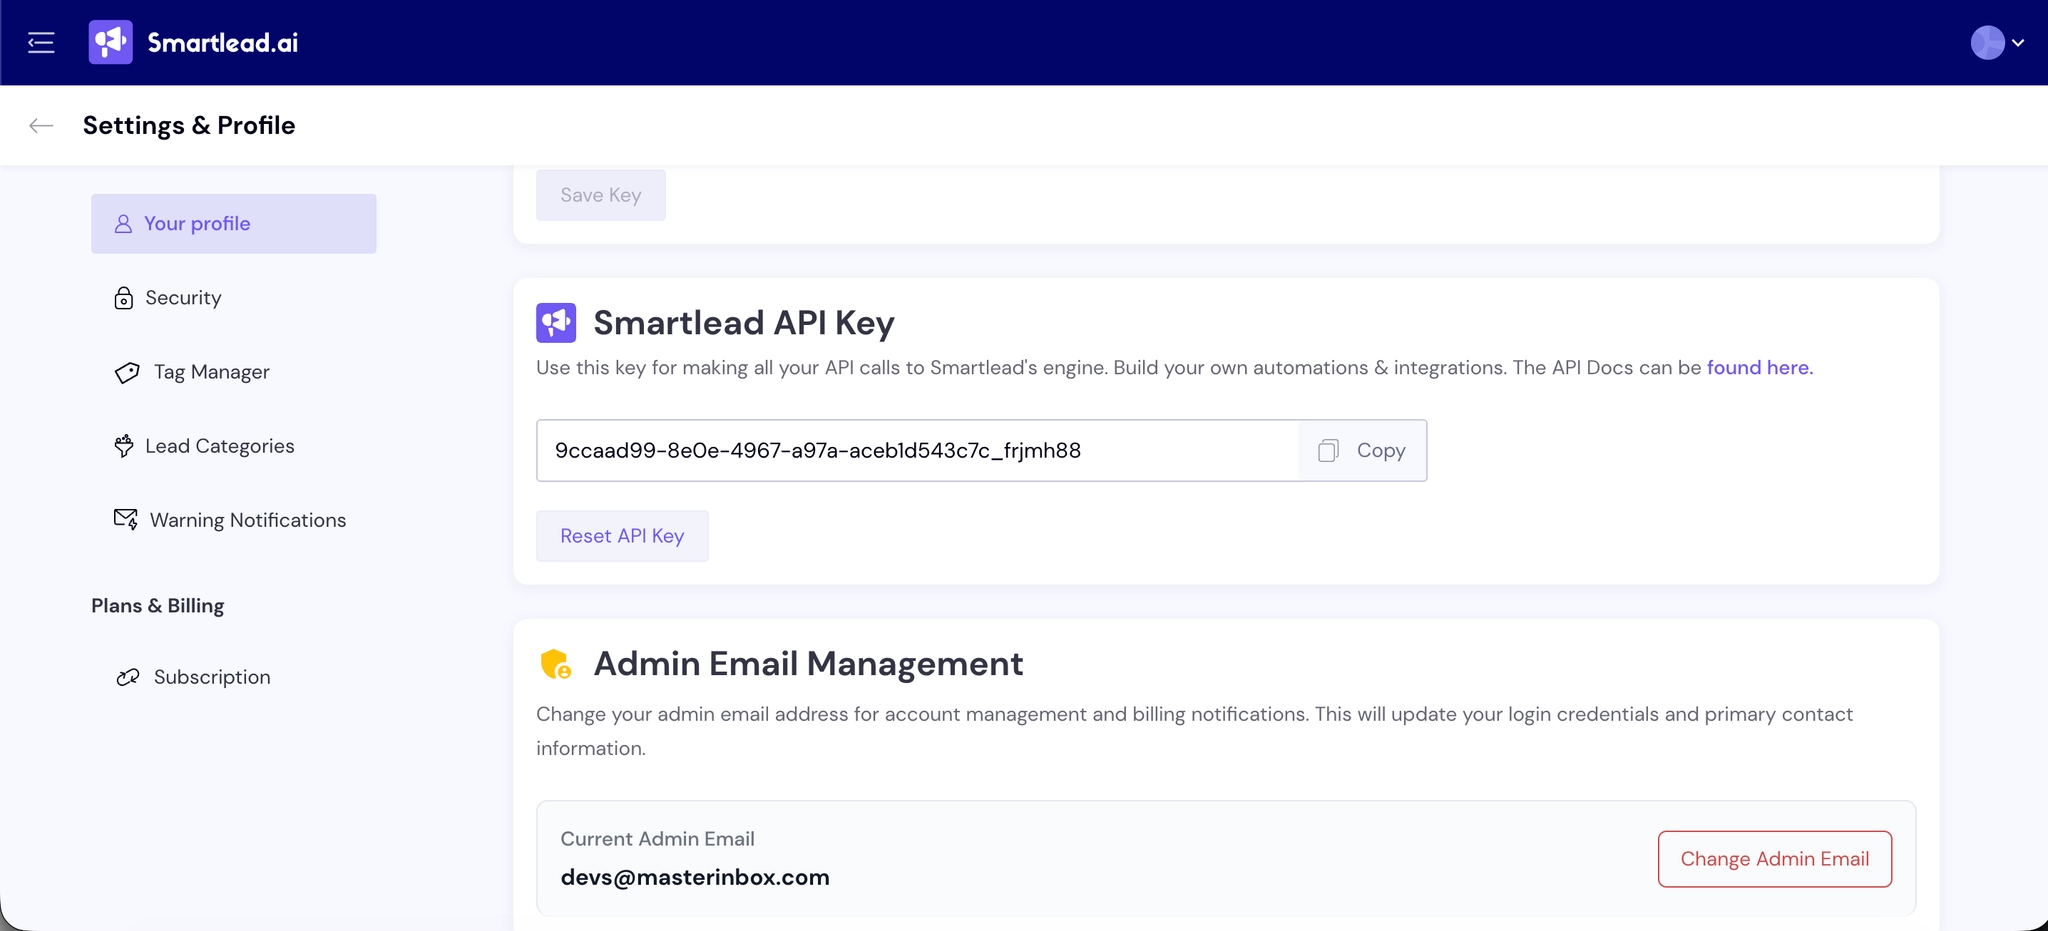Click the copy icon beside the API key

(x=1328, y=450)
